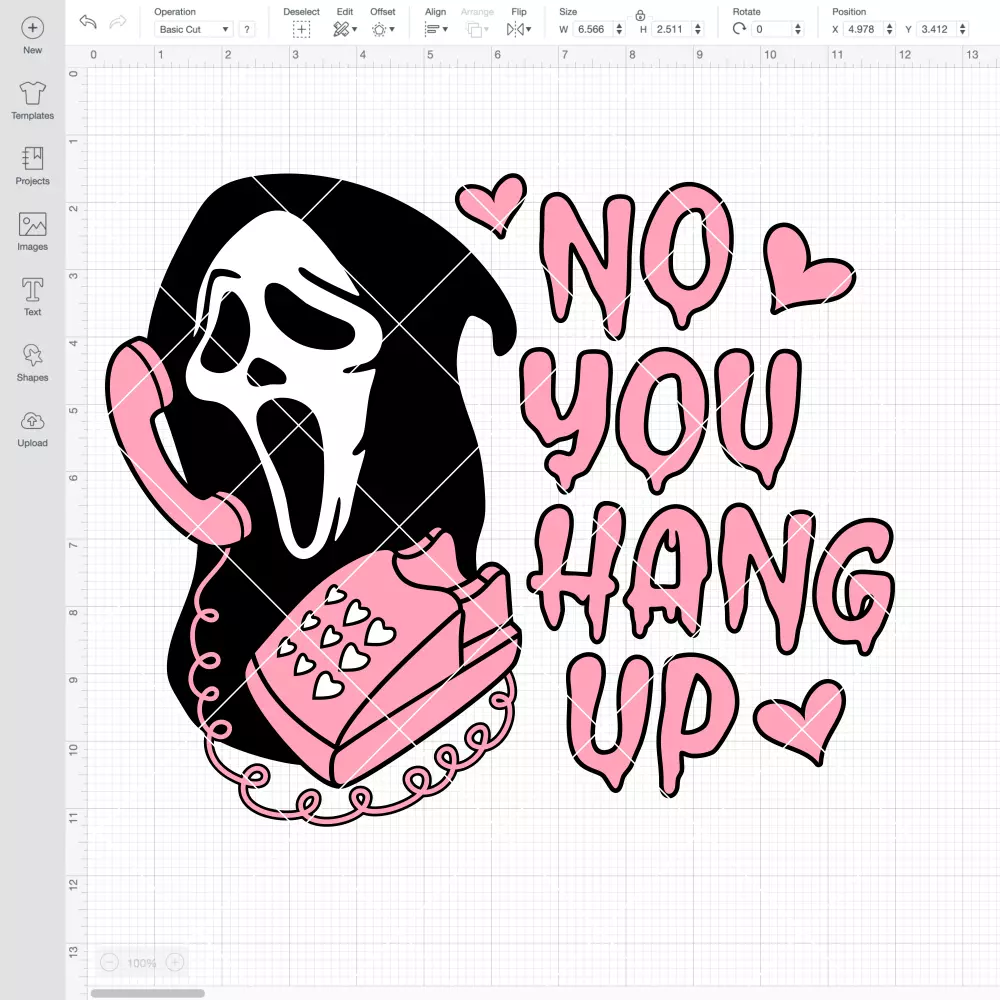
Task: Click the rotate icon
Action: pos(739,29)
